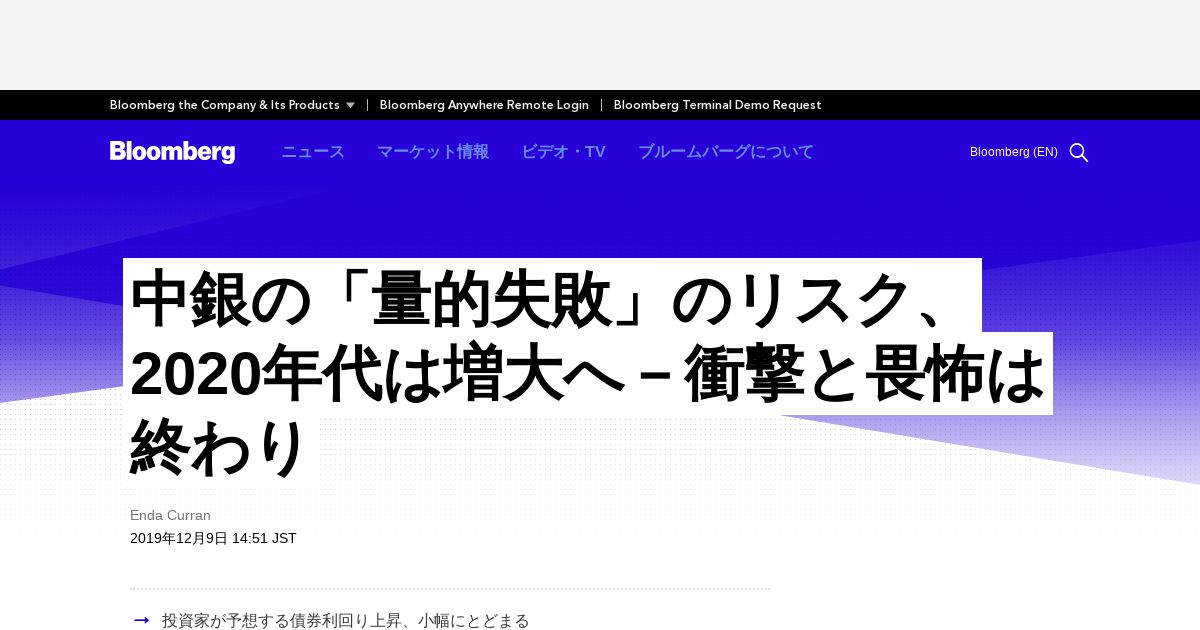Expand Bloomberg the Company & Its Products dropdown
This screenshot has width=1200, height=630.
pyautogui.click(x=232, y=105)
